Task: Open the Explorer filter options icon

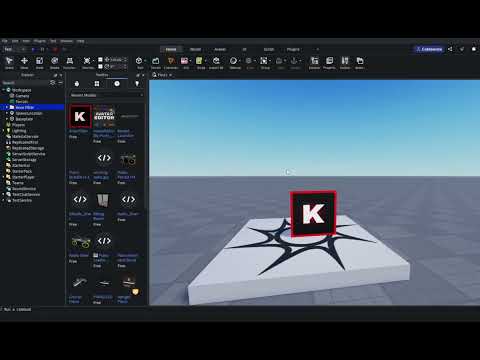Action: (52, 82)
